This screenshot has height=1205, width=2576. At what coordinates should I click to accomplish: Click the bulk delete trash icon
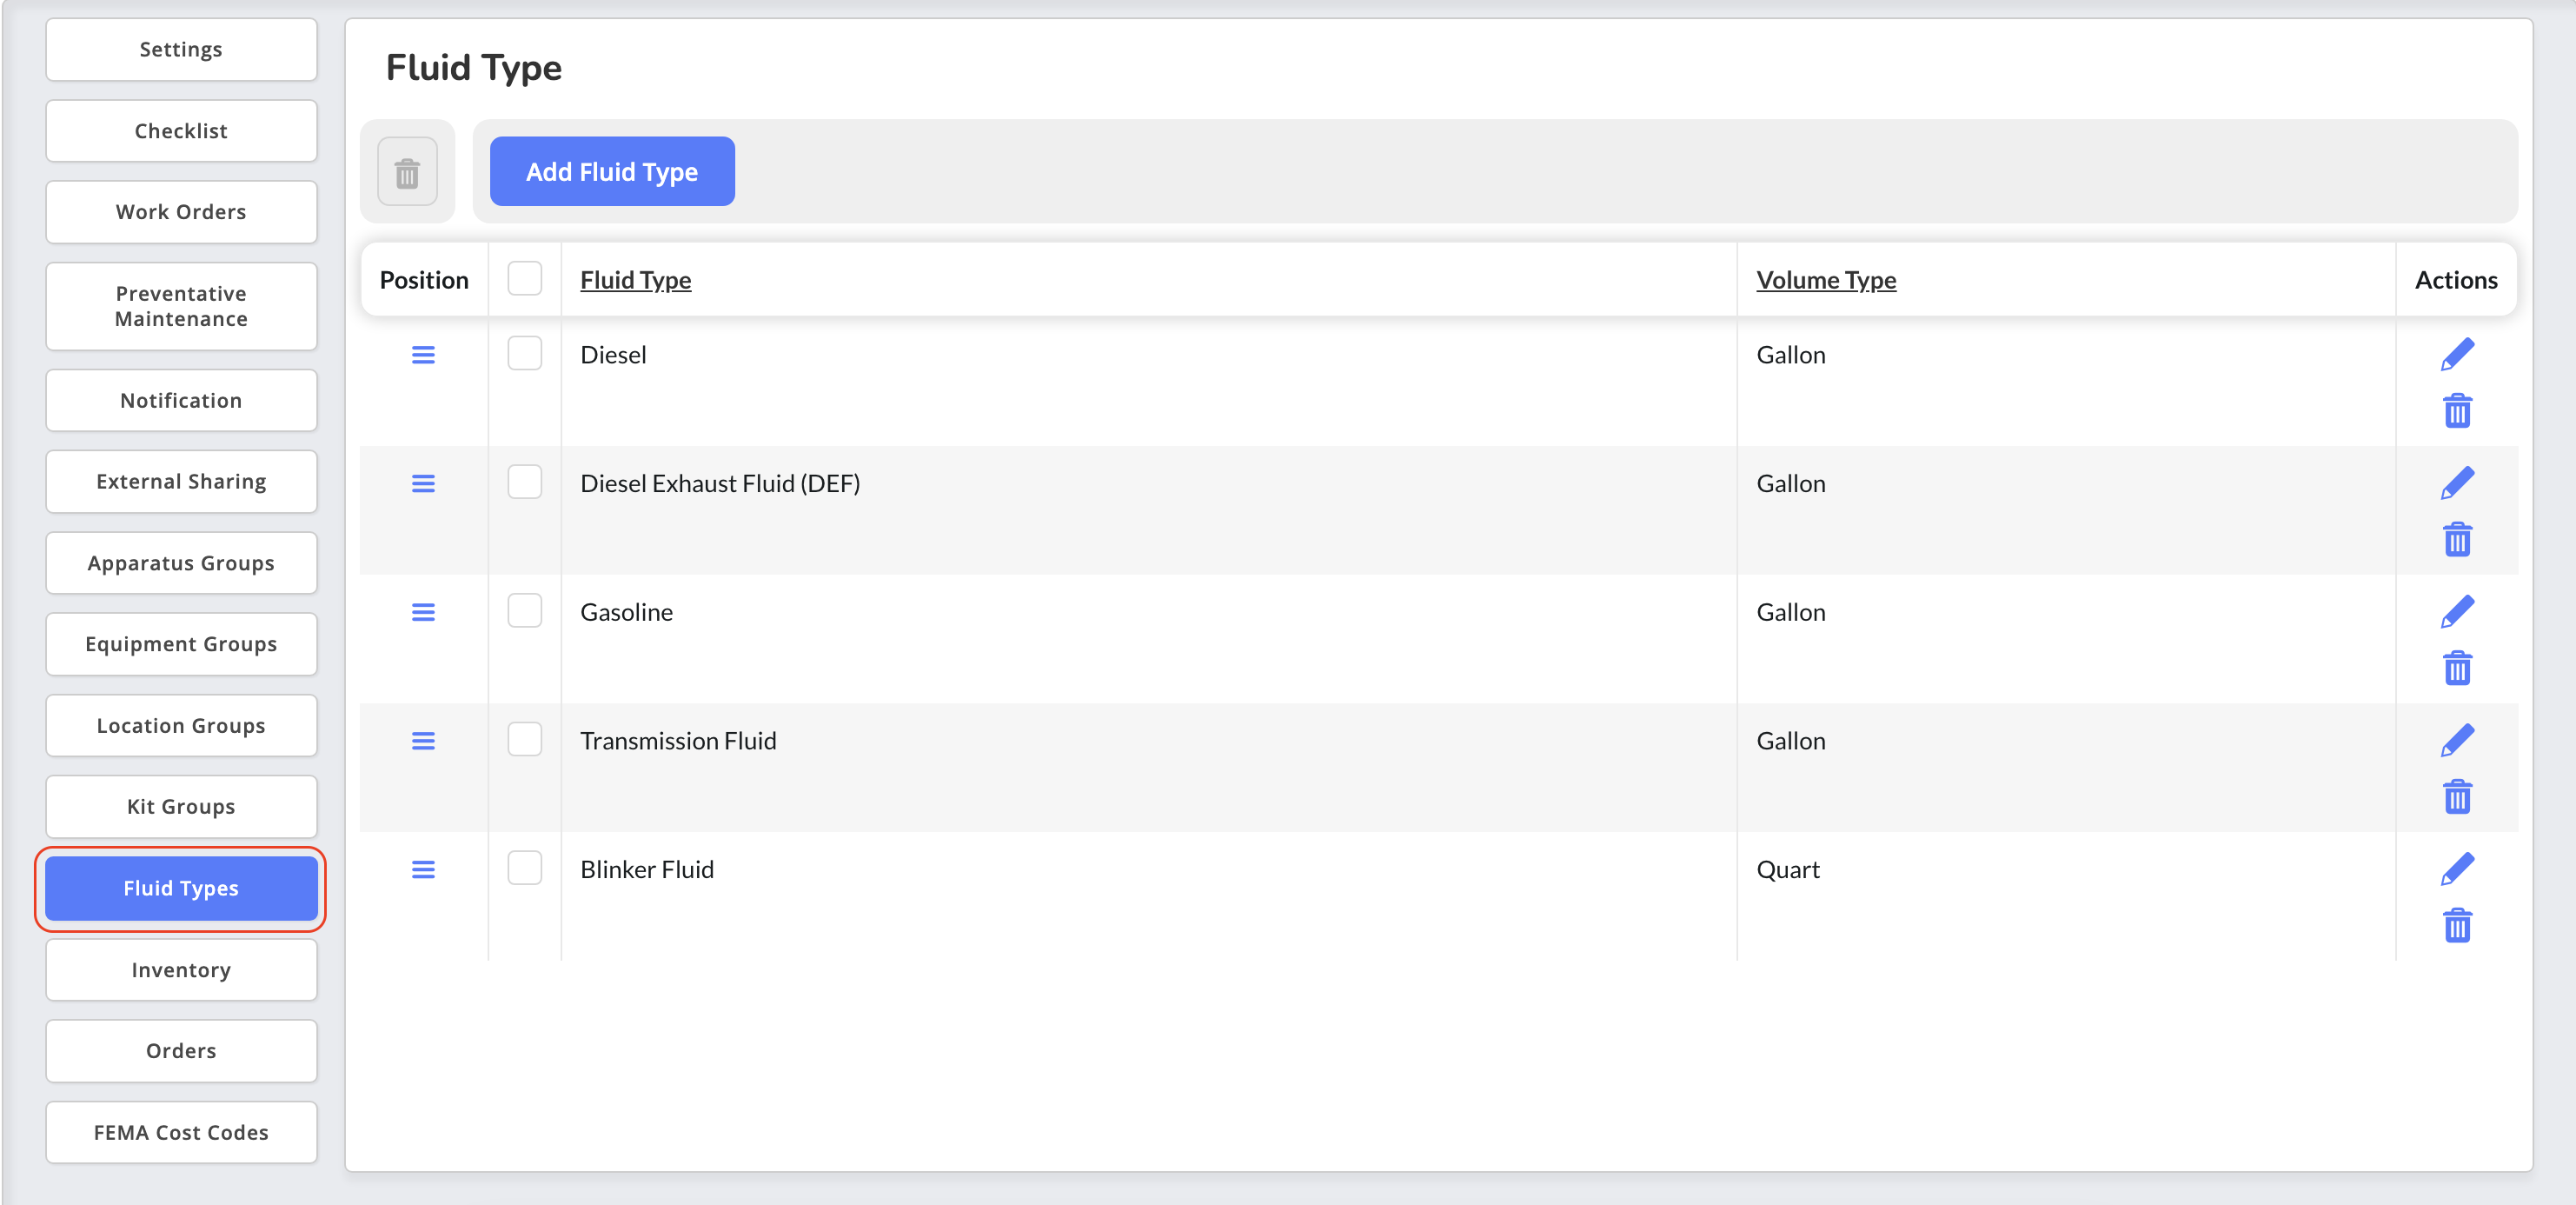407,172
